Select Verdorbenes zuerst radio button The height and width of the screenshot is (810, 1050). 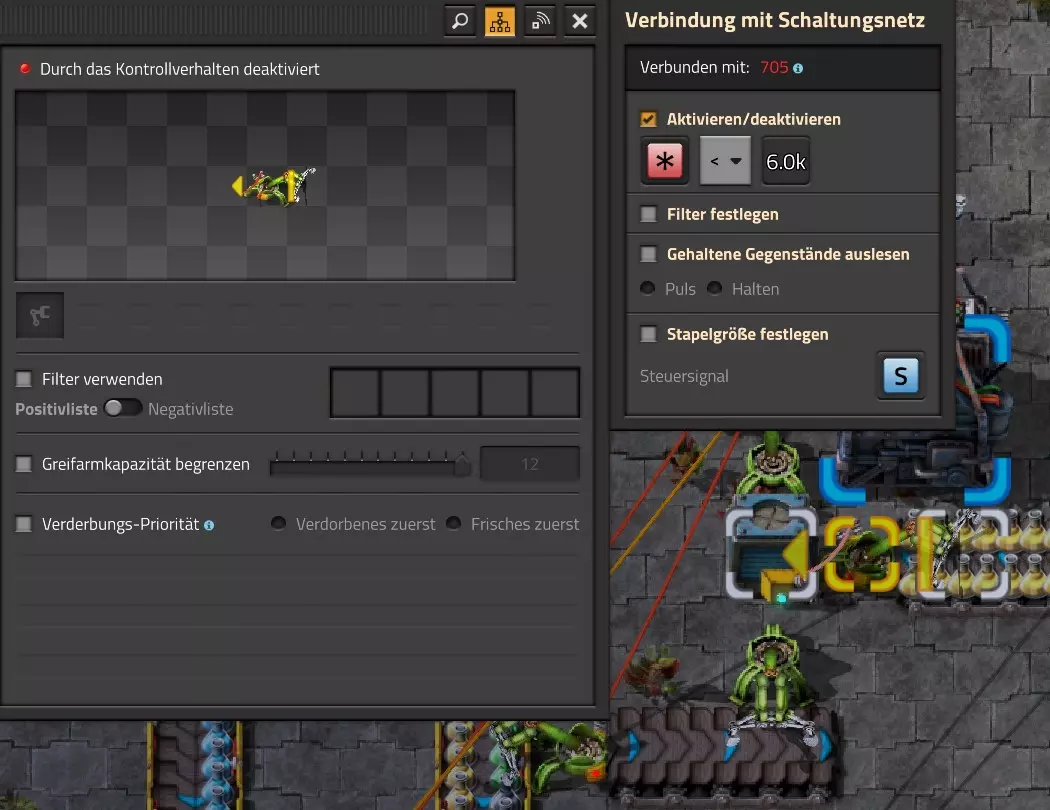(279, 523)
